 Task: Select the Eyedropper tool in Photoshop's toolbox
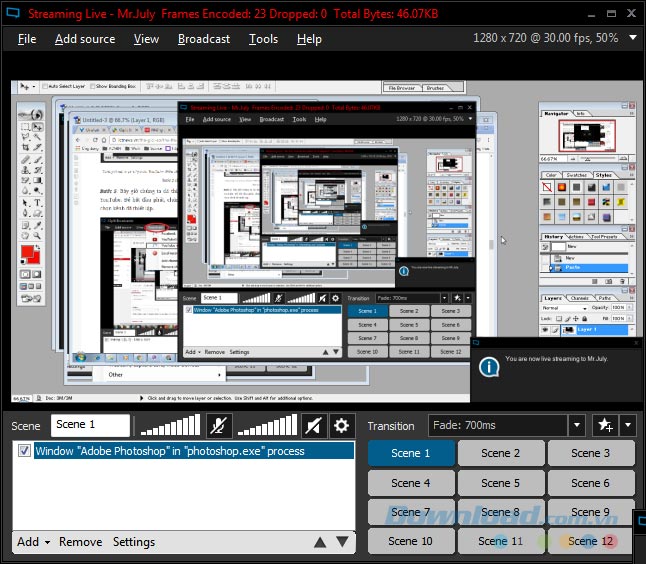pyautogui.click(x=37, y=225)
